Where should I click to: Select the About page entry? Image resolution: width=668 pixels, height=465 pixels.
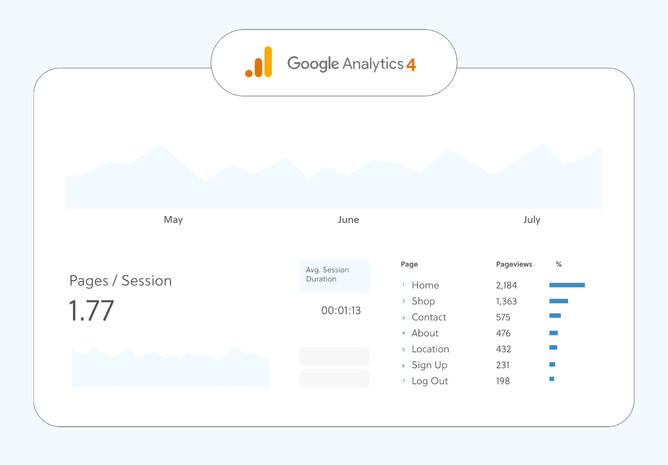pos(425,333)
